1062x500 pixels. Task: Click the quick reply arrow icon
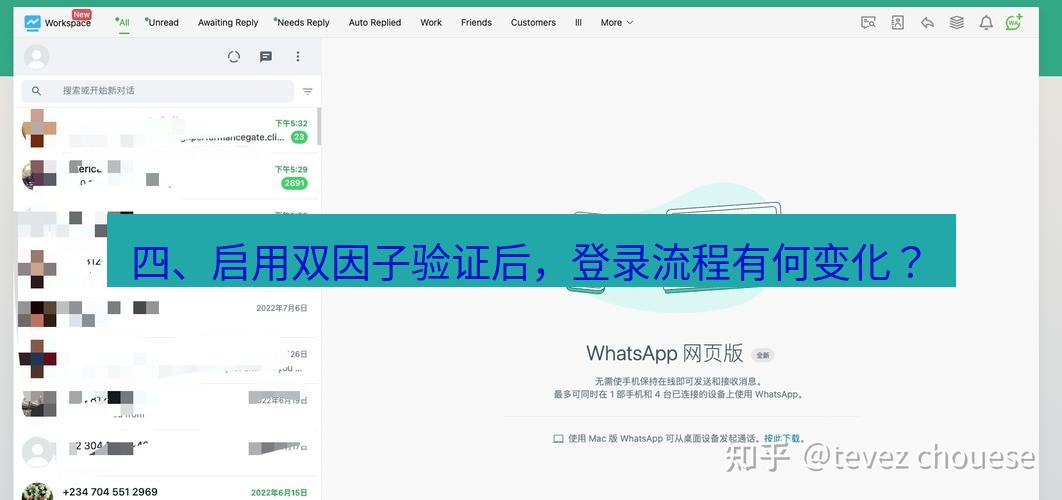[x=927, y=22]
